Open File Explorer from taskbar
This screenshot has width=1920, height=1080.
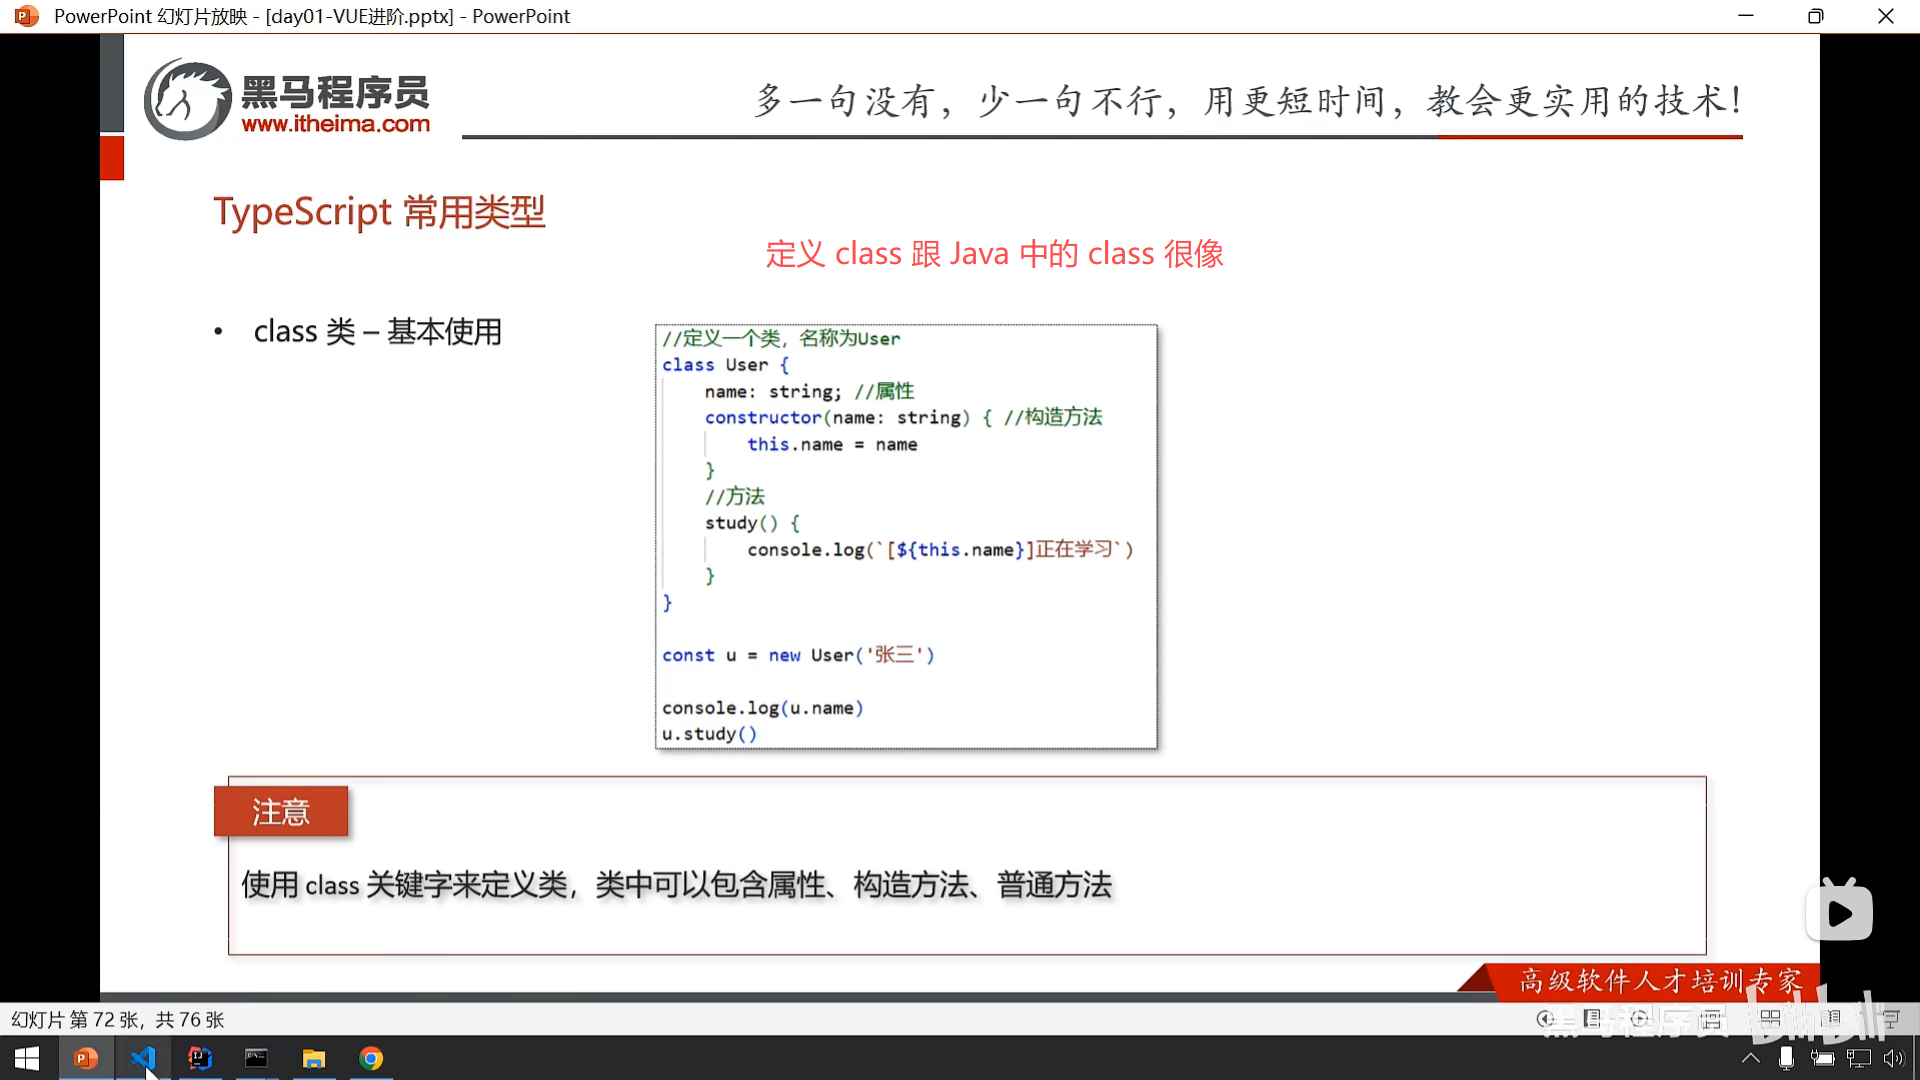pyautogui.click(x=314, y=1058)
